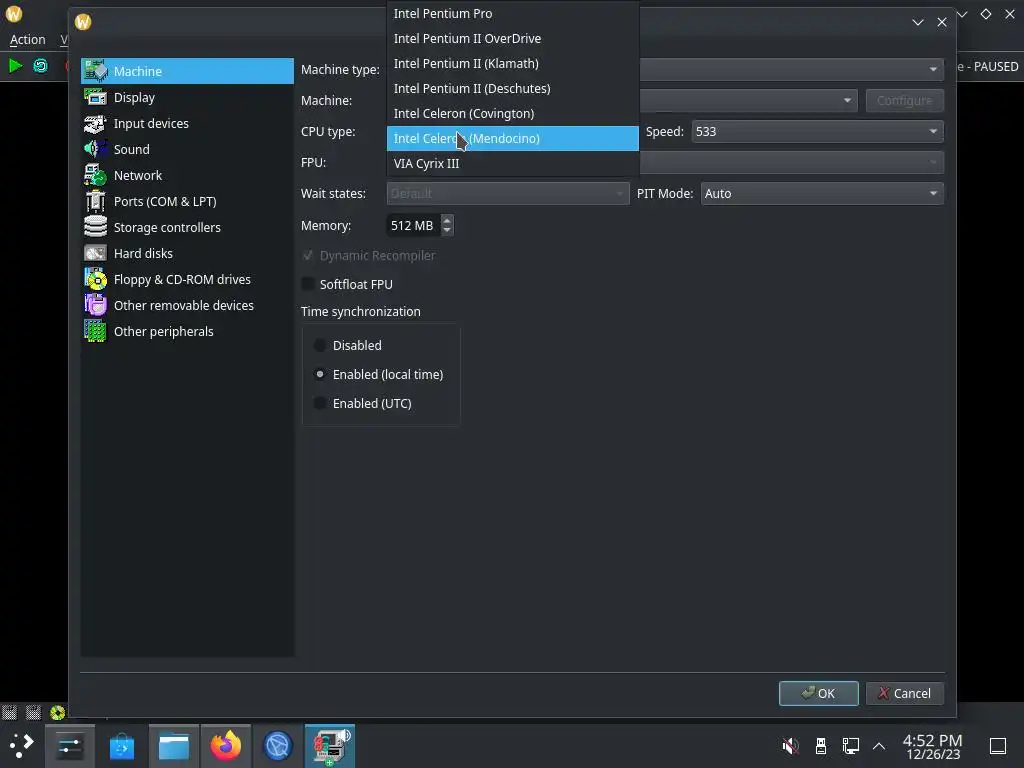The height and width of the screenshot is (768, 1024).
Task: Click the Cancel button
Action: pos(904,693)
